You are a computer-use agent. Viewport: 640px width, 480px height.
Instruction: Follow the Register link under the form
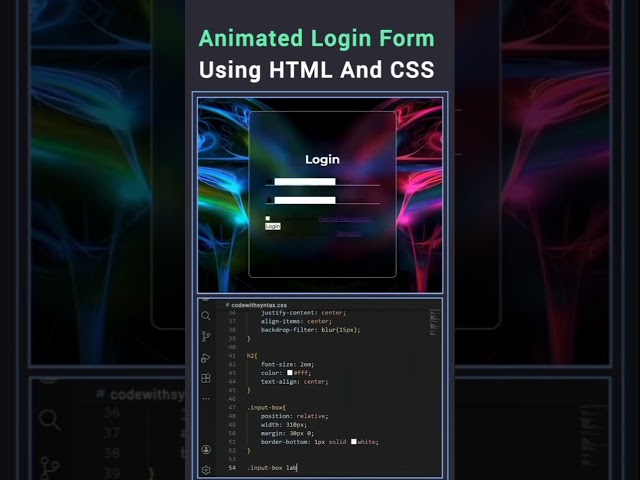pyautogui.click(x=349, y=233)
